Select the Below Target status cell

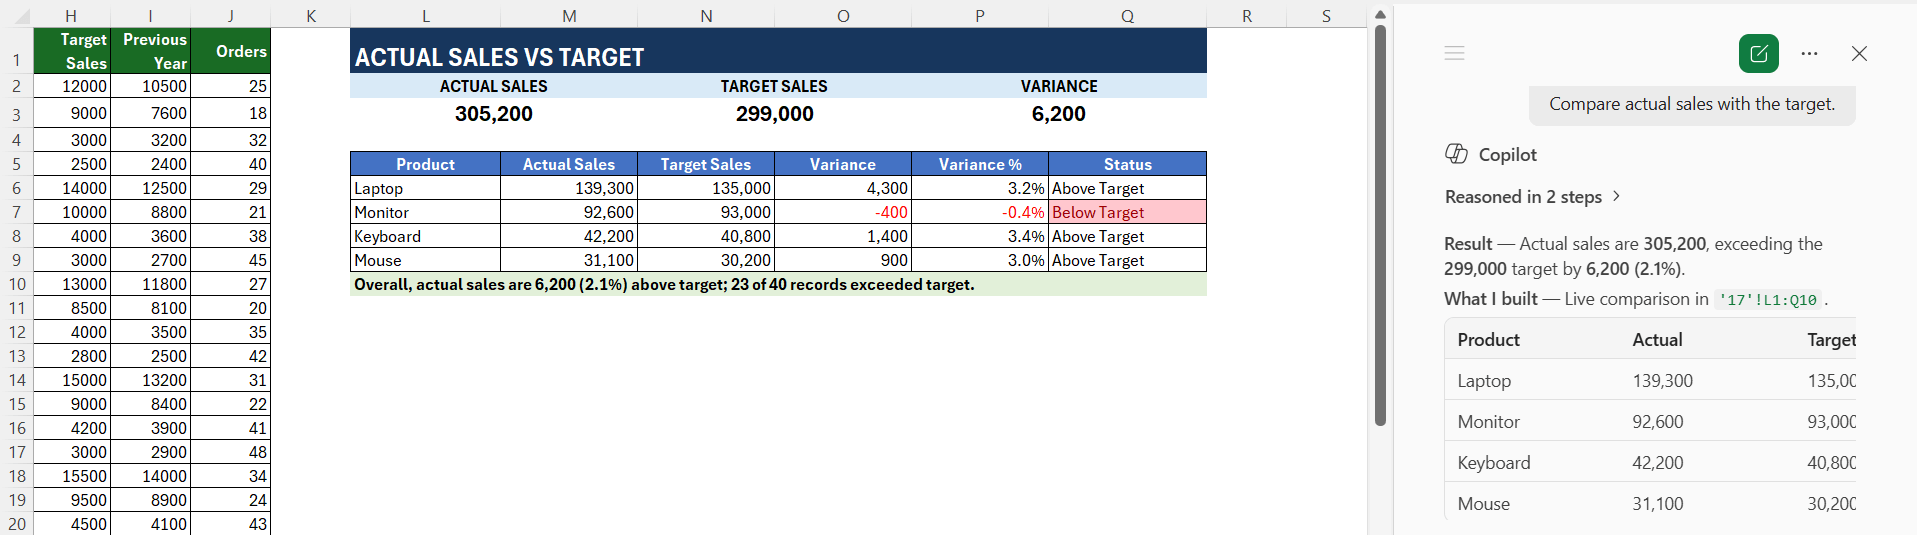pos(1127,212)
